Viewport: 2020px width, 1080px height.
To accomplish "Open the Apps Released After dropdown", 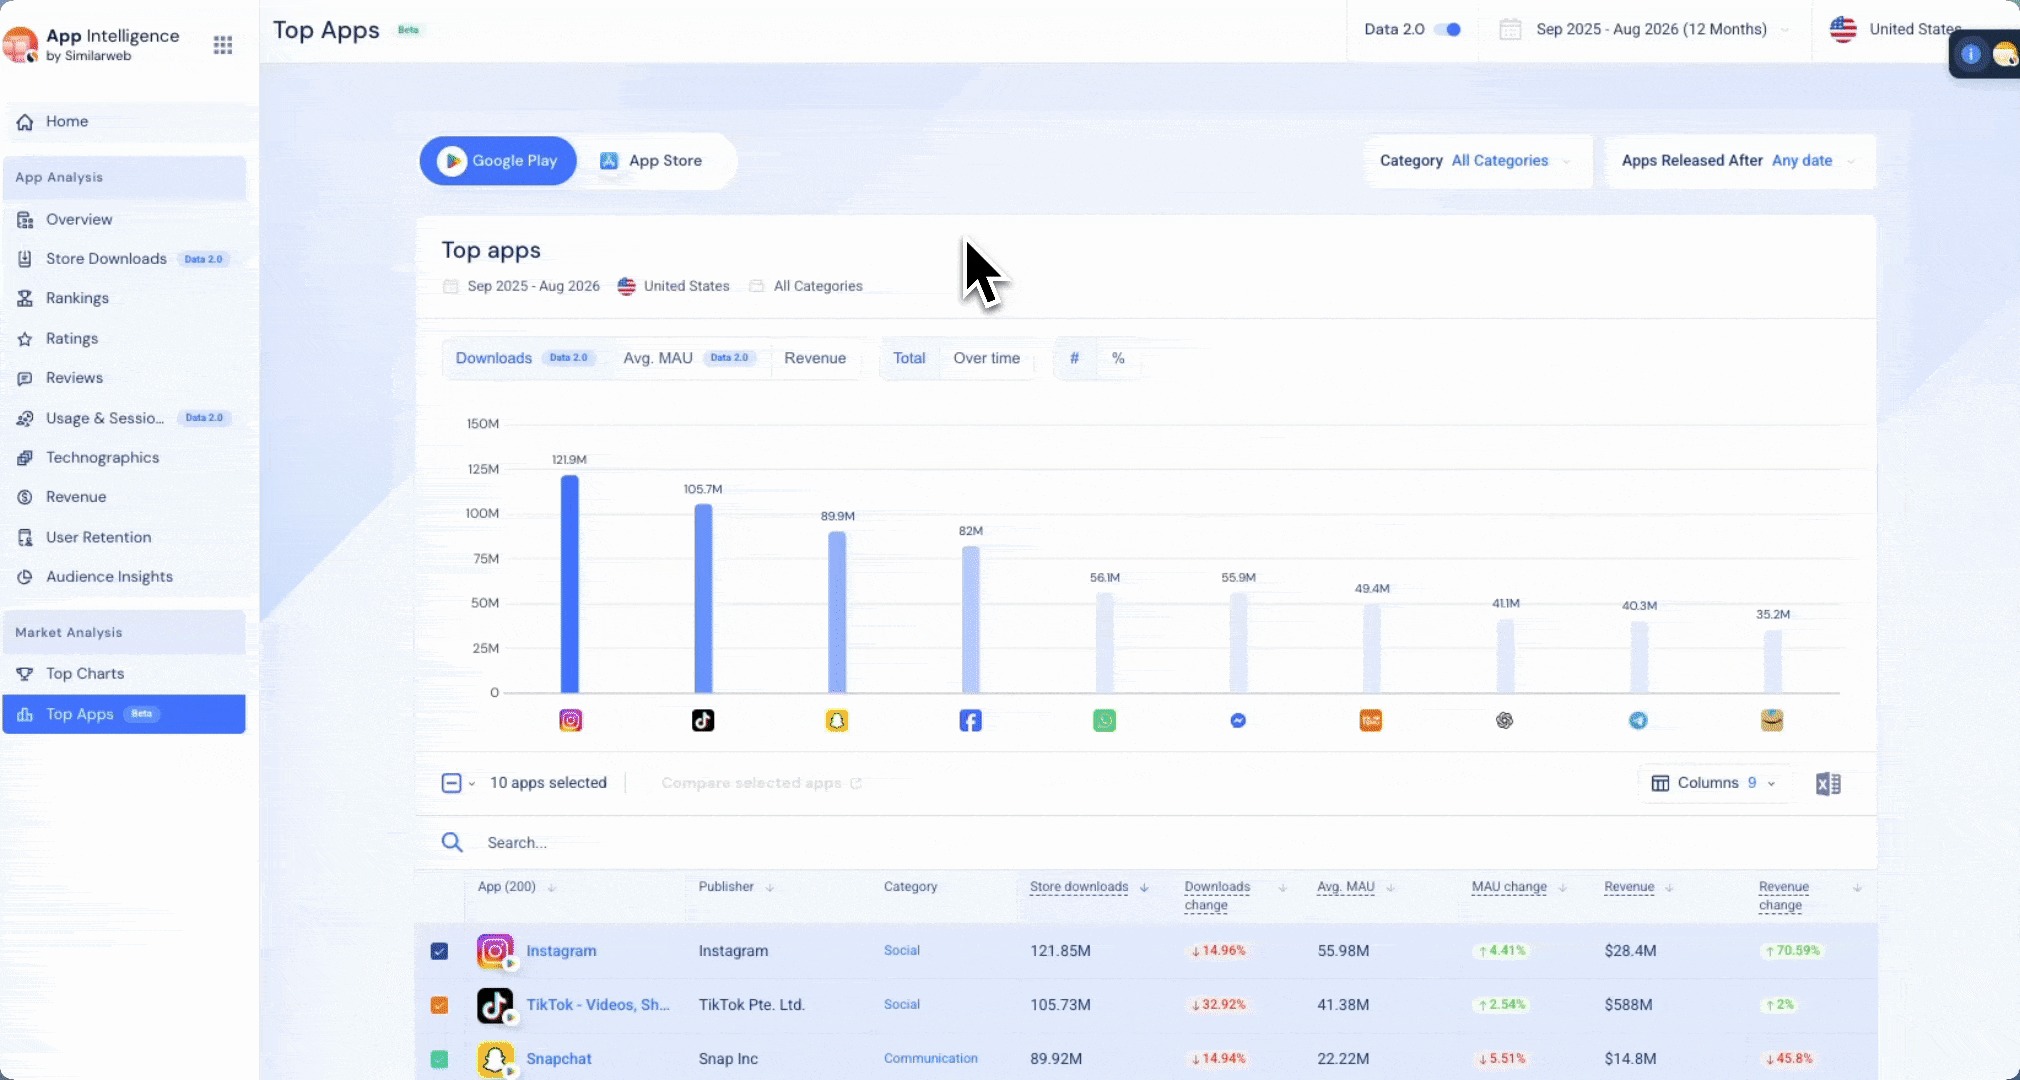I will click(1740, 161).
